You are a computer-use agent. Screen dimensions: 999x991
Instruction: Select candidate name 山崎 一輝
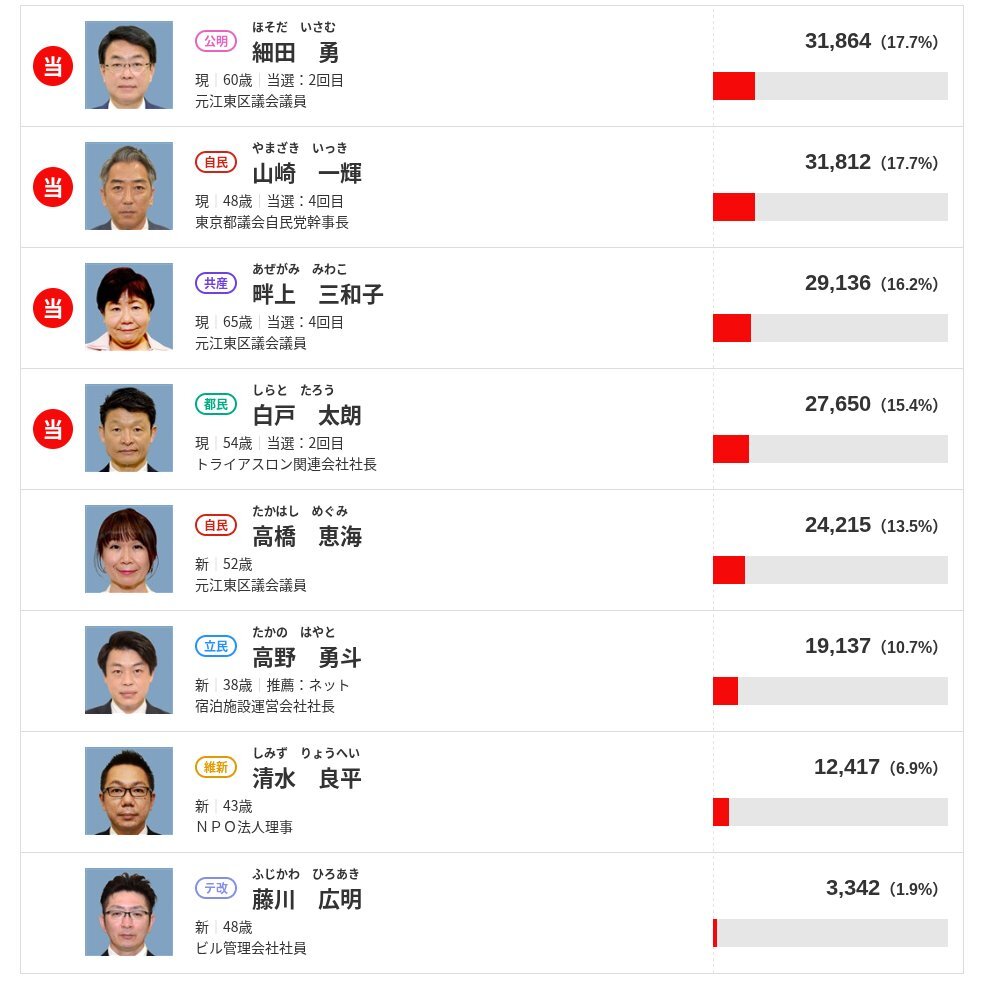pos(307,173)
